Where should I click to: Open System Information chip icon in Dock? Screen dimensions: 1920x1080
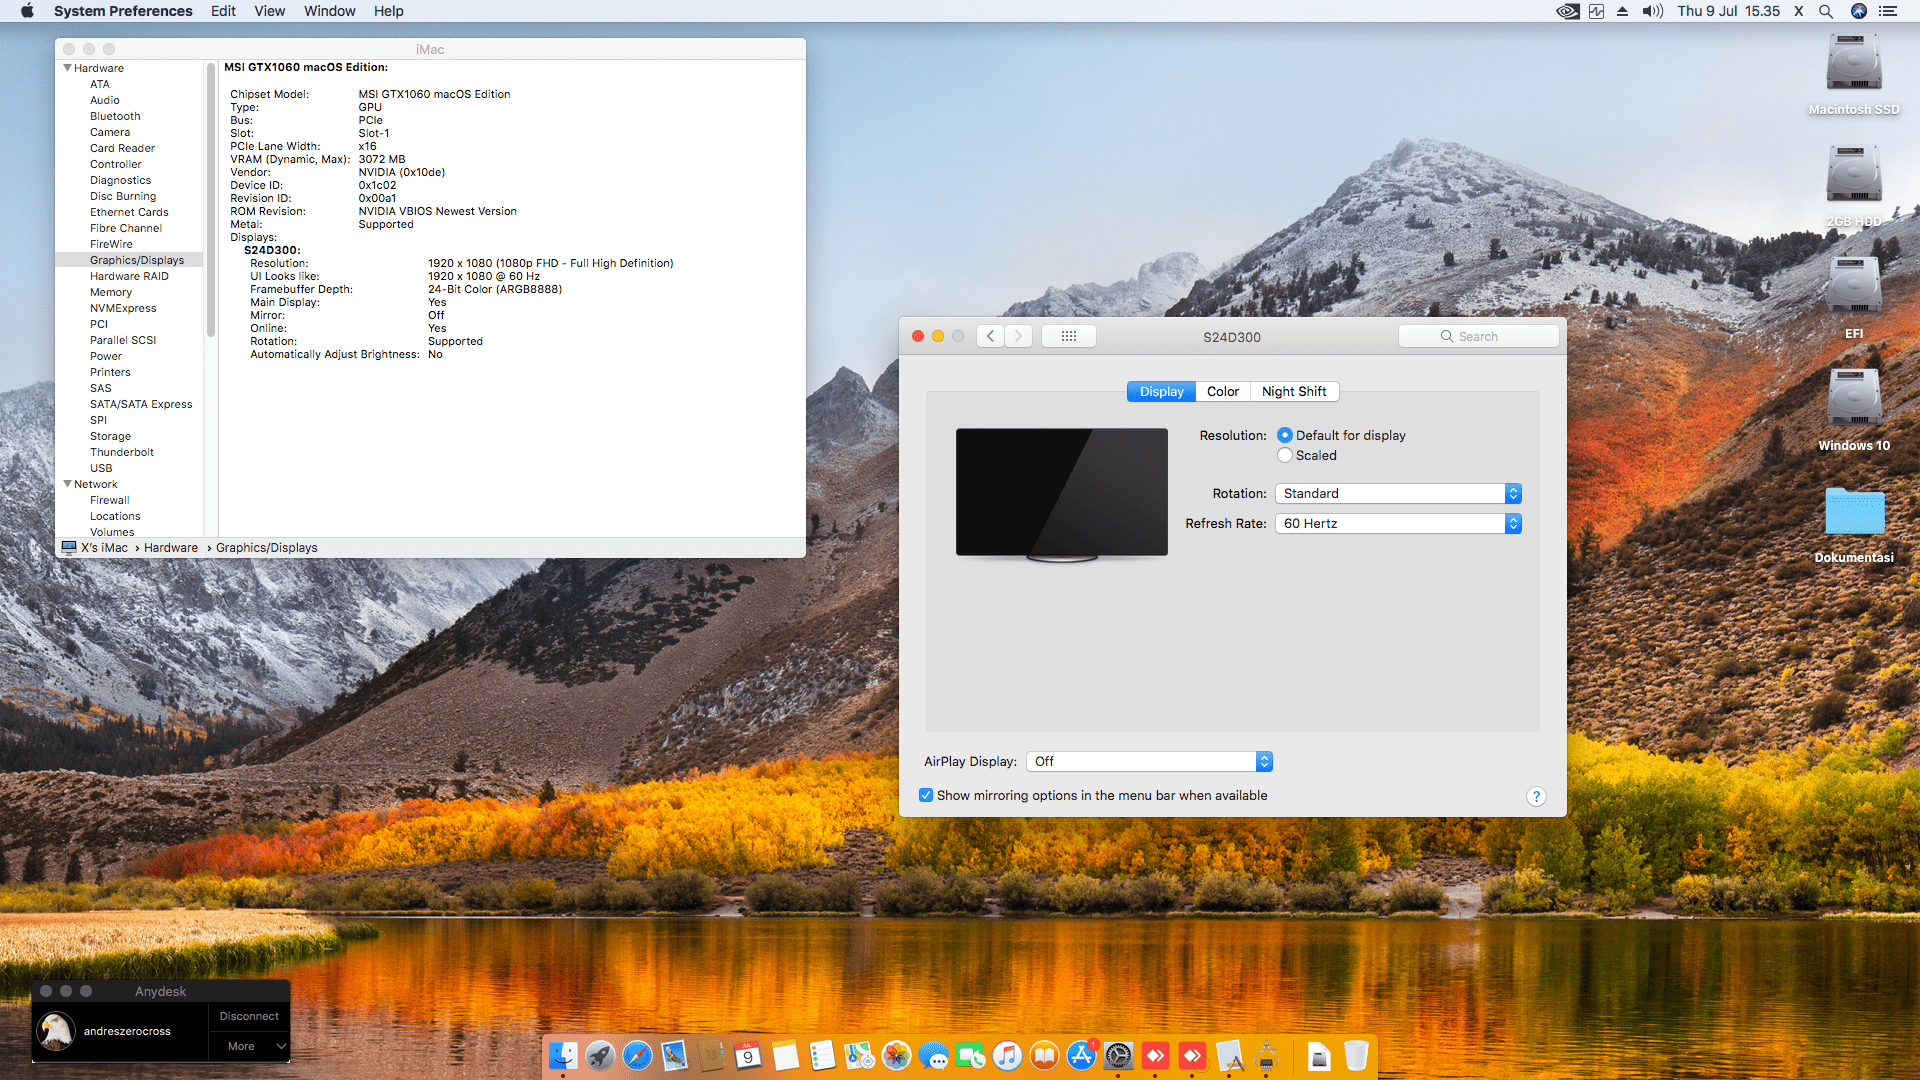[x=1266, y=1055]
